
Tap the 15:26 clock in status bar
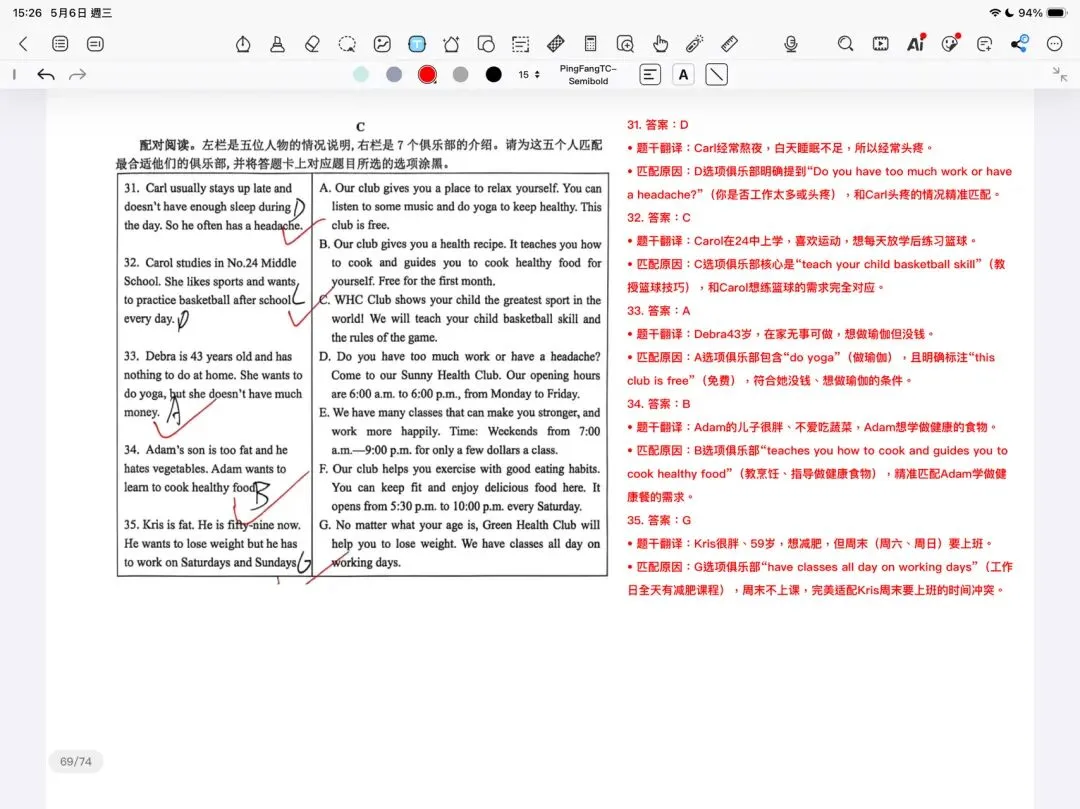pos(28,13)
